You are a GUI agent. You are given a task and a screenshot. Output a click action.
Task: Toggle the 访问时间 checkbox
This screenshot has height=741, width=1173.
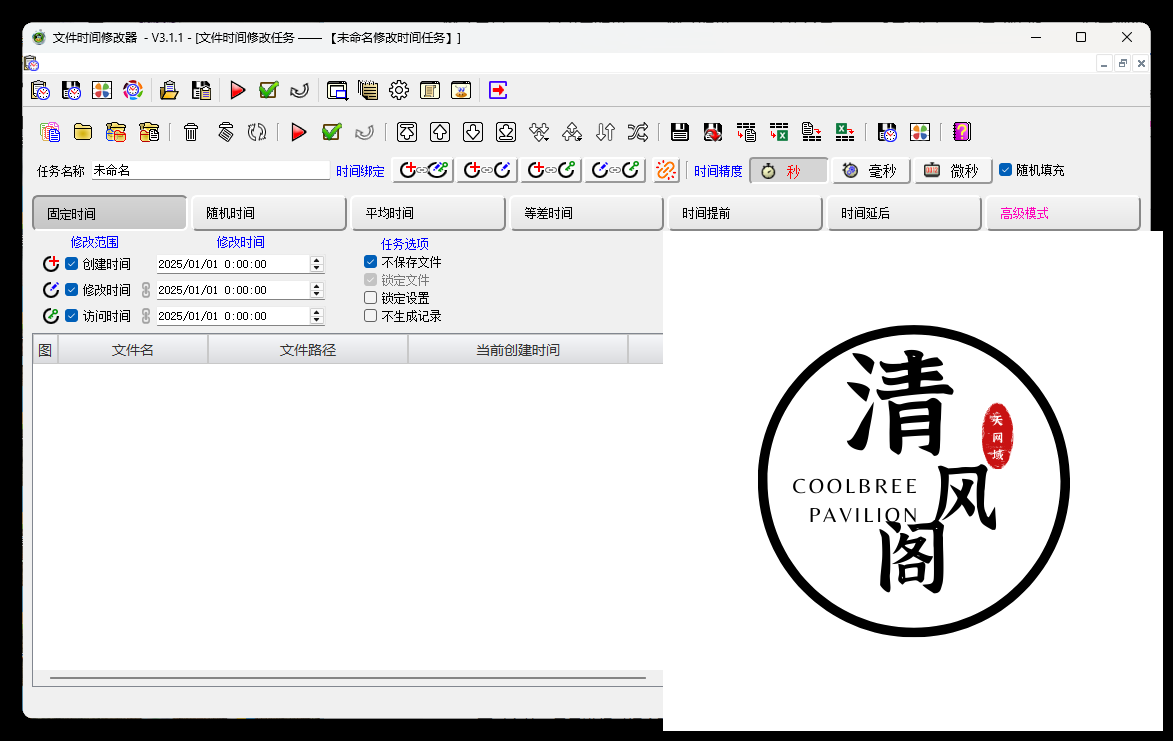click(x=72, y=316)
